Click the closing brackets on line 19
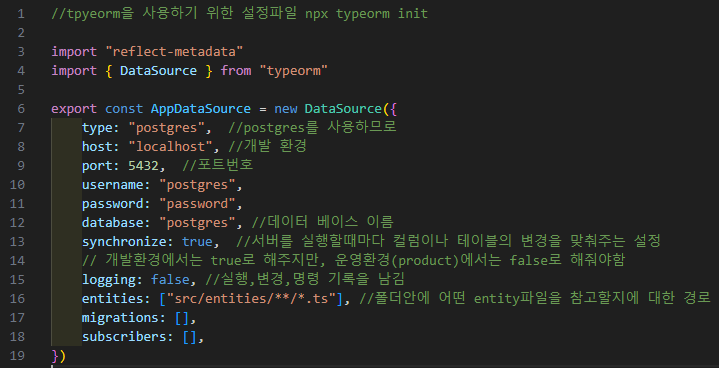Screen dimensions: 719x368 click(x=59, y=356)
